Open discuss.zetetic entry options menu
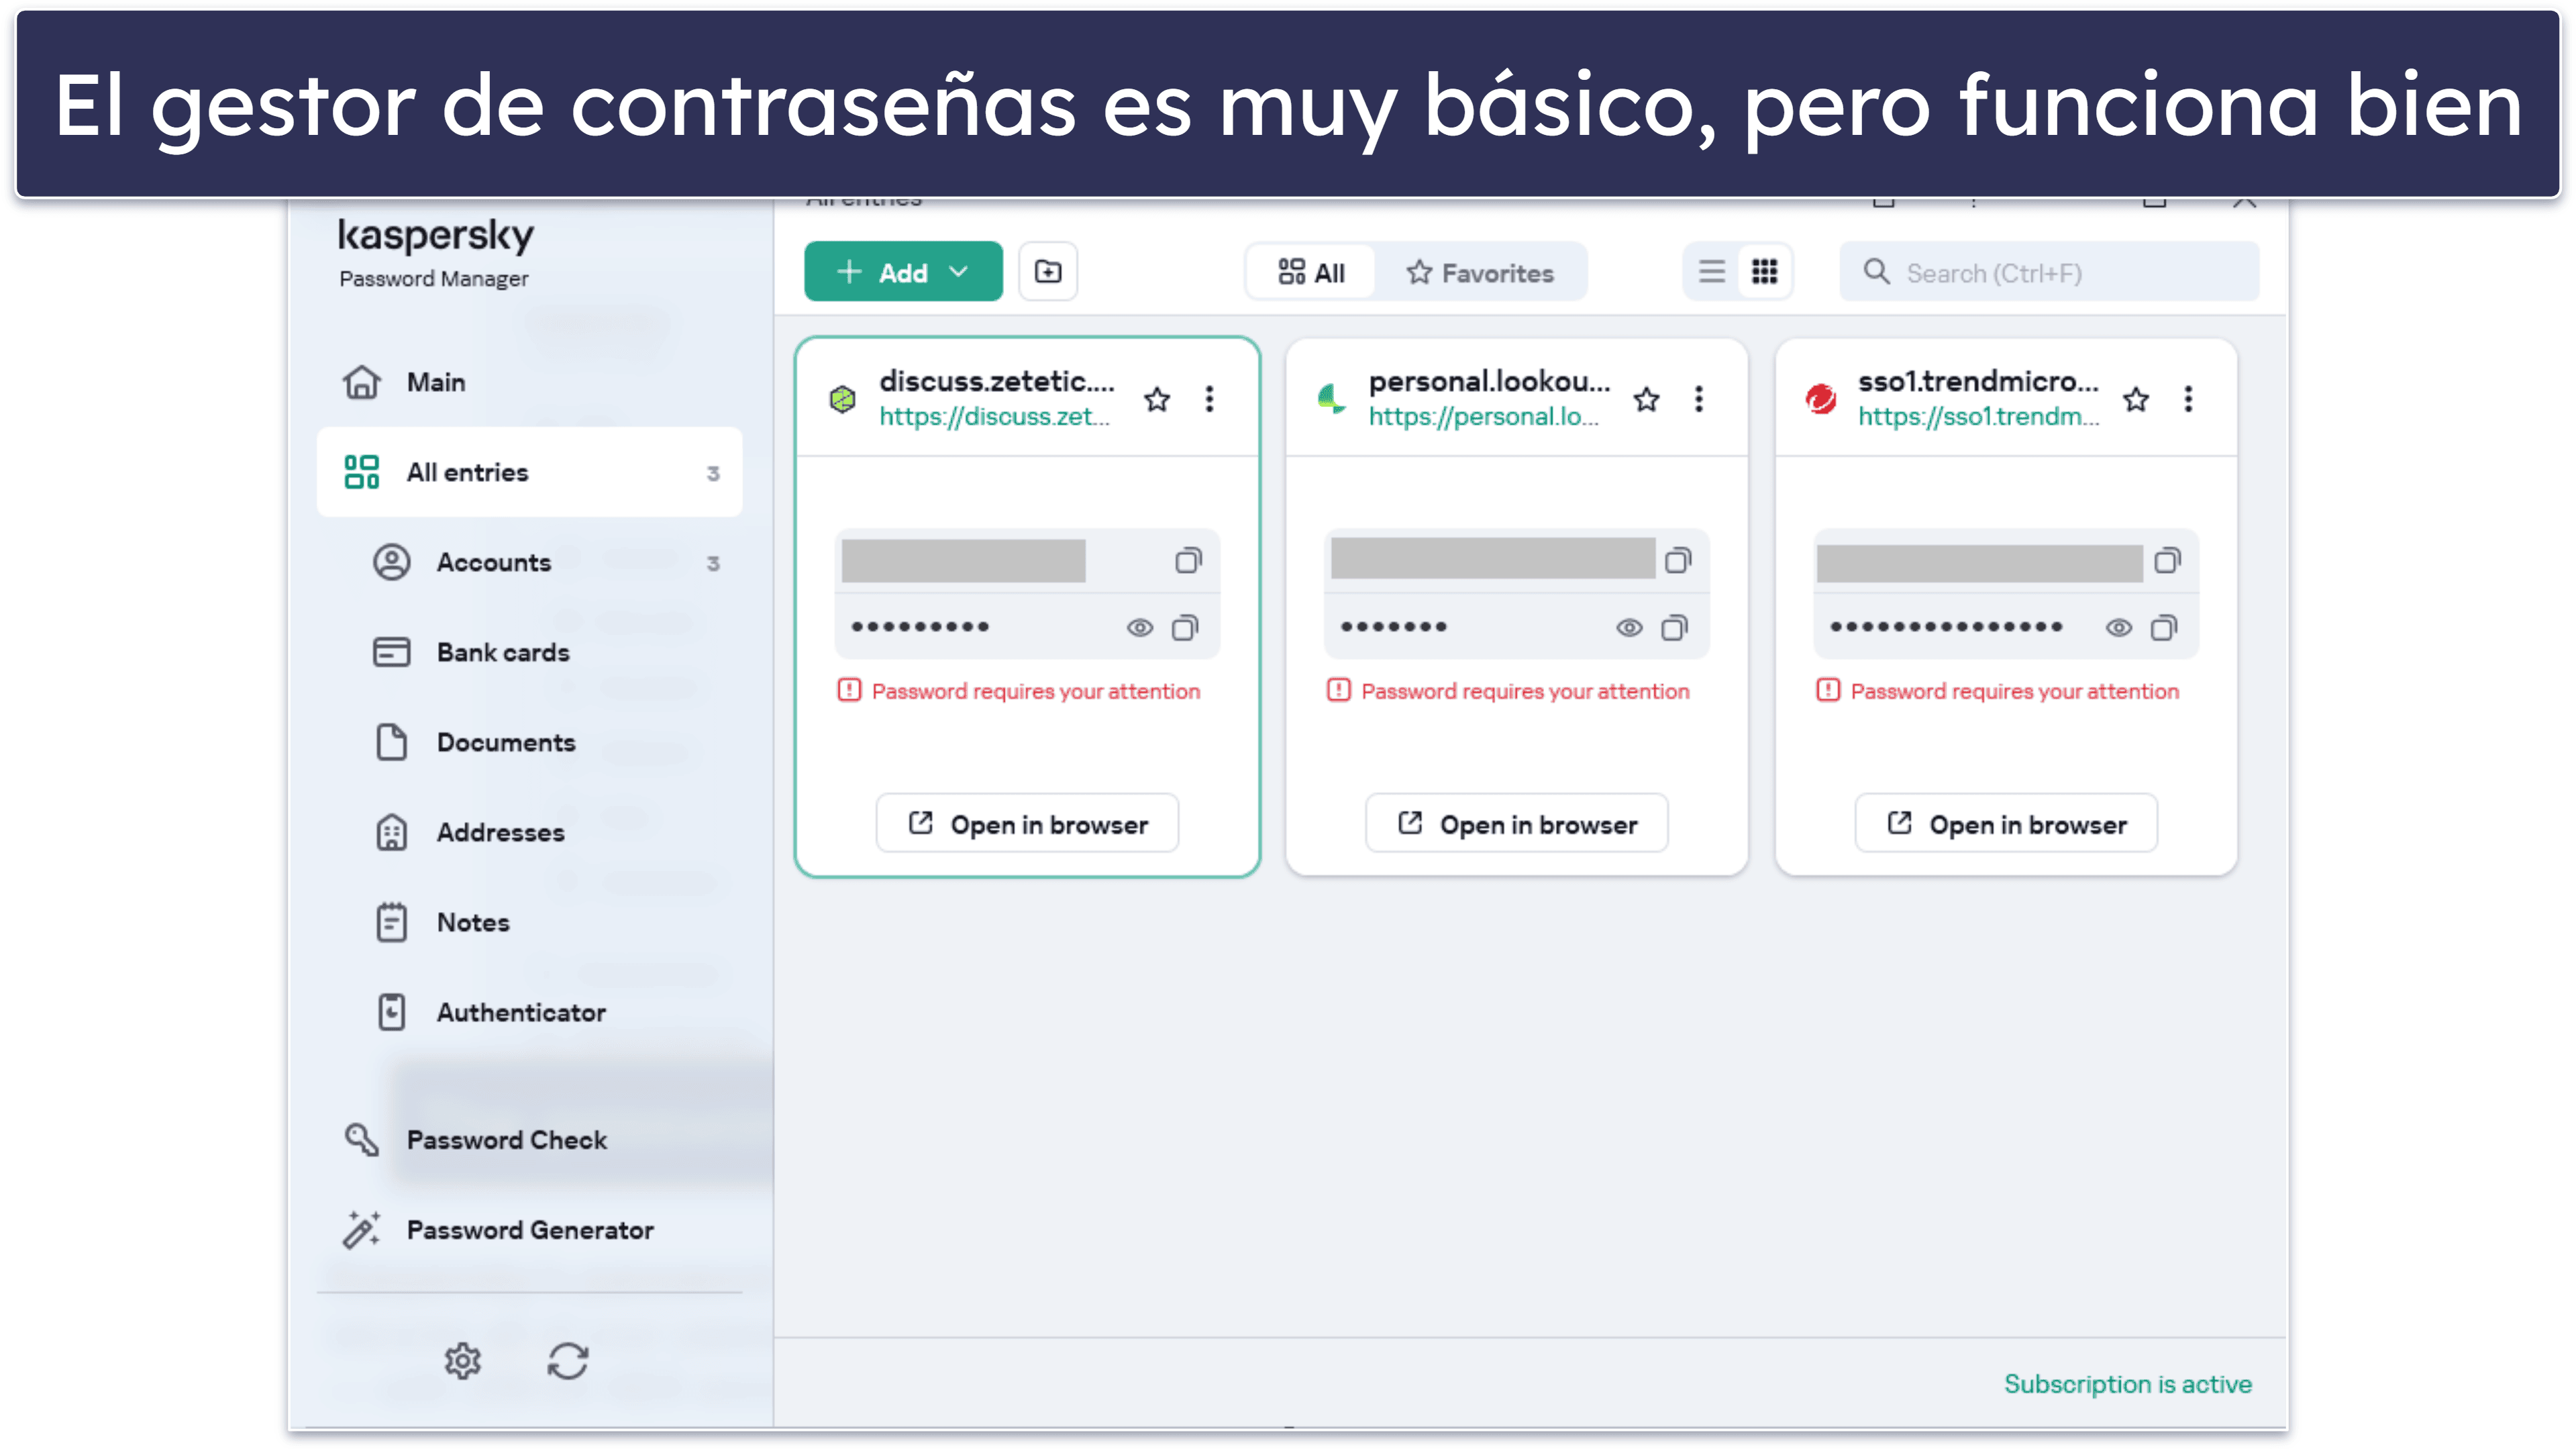The height and width of the screenshot is (1449, 2576). click(x=1210, y=400)
